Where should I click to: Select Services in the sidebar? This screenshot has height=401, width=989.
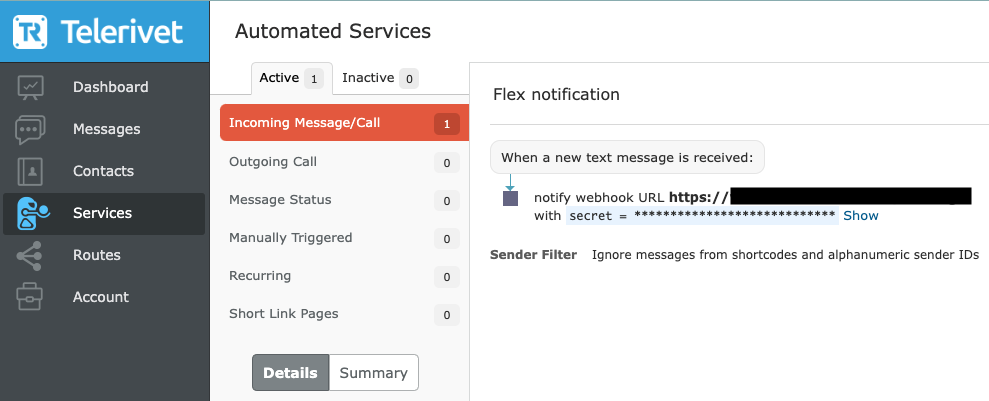102,213
